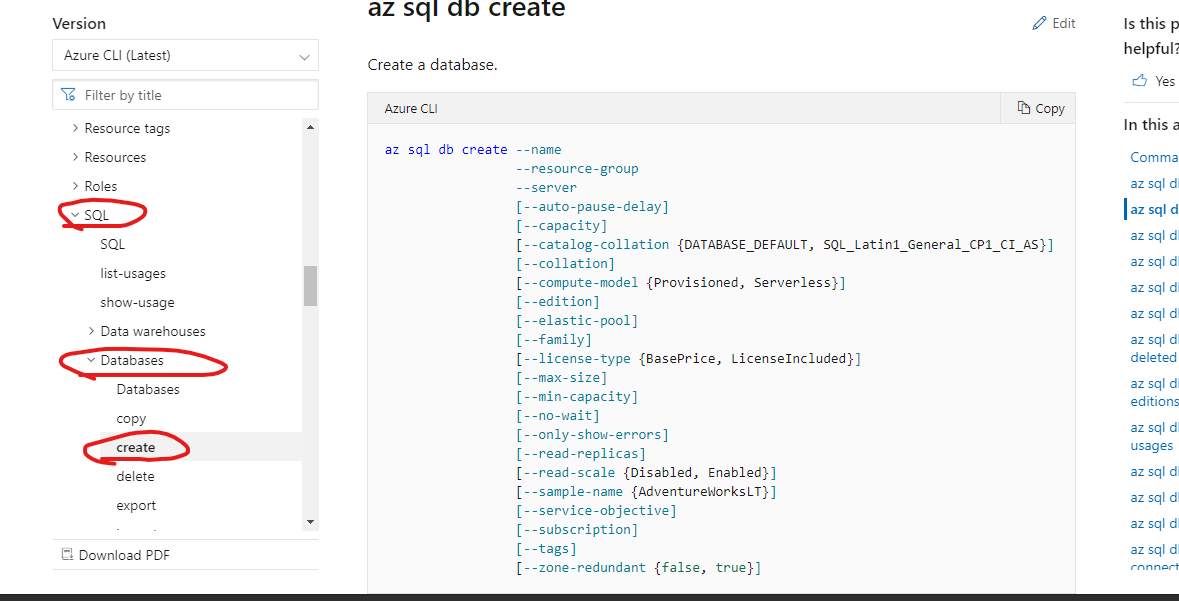Click the Edit pencil icon
The image size is (1179, 601).
pyautogui.click(x=1040, y=23)
